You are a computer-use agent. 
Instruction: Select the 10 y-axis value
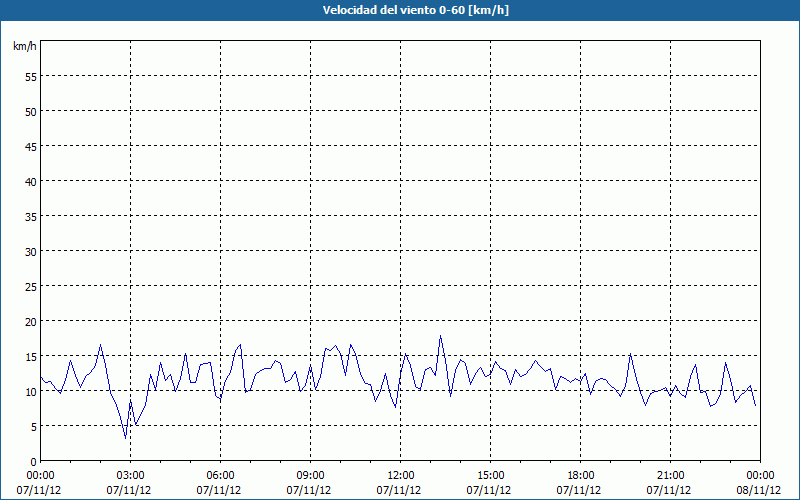coord(31,392)
